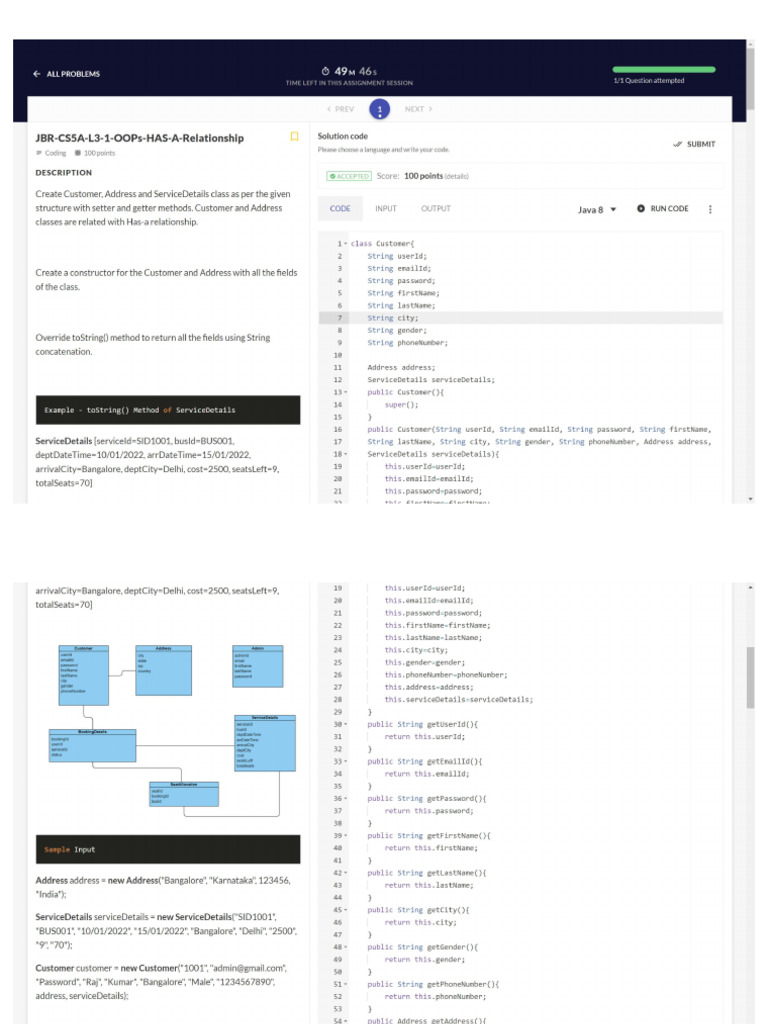The width and height of the screenshot is (768, 1024).
Task: Switch to the INPUT tab
Action: coord(385,208)
